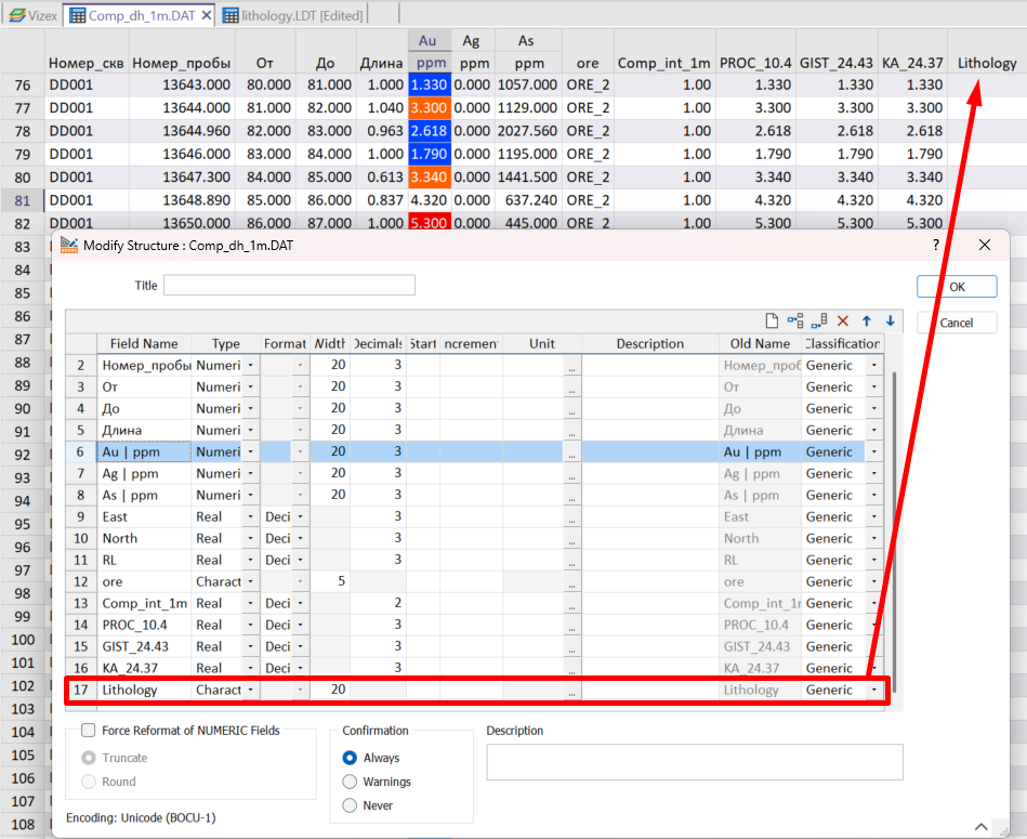This screenshot has width=1027, height=839.
Task: Select the Warnings confirmation option
Action: click(x=349, y=782)
